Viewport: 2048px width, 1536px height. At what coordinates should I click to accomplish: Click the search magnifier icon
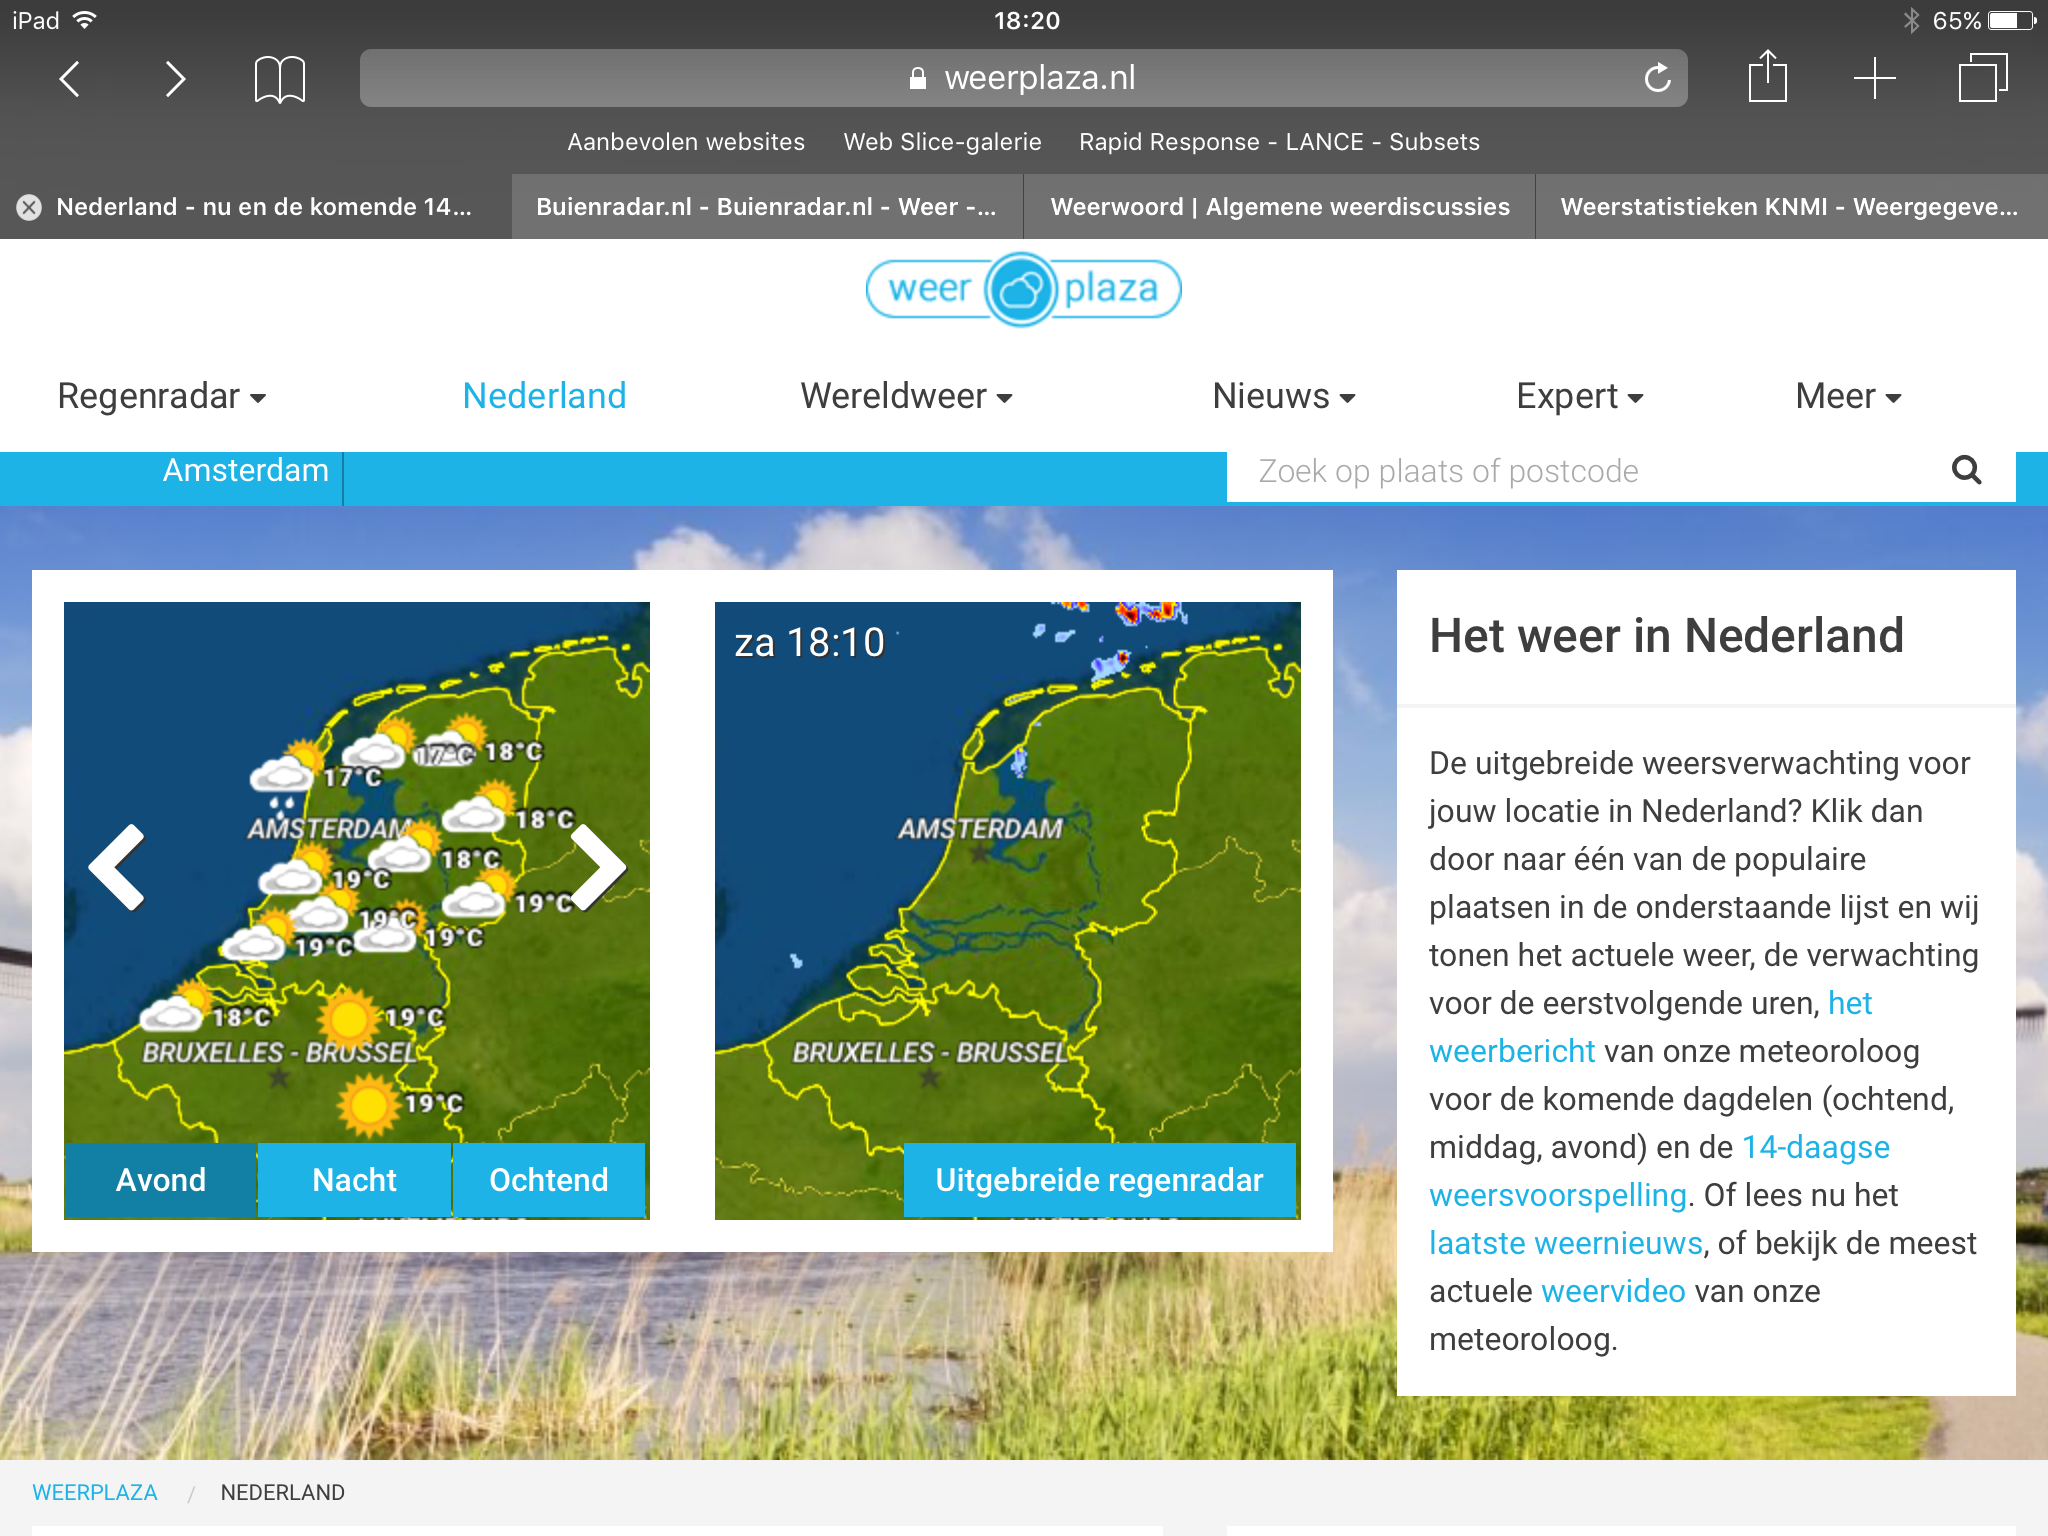pyautogui.click(x=1966, y=470)
